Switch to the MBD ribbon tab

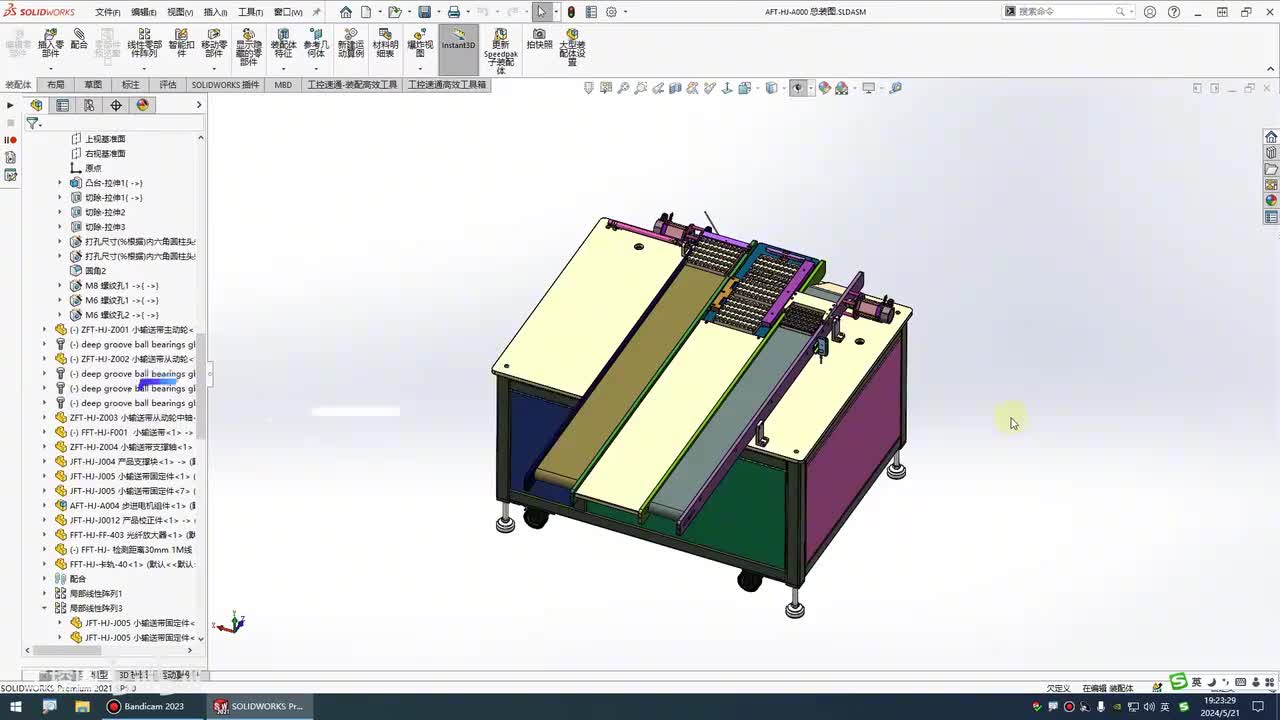click(x=283, y=85)
